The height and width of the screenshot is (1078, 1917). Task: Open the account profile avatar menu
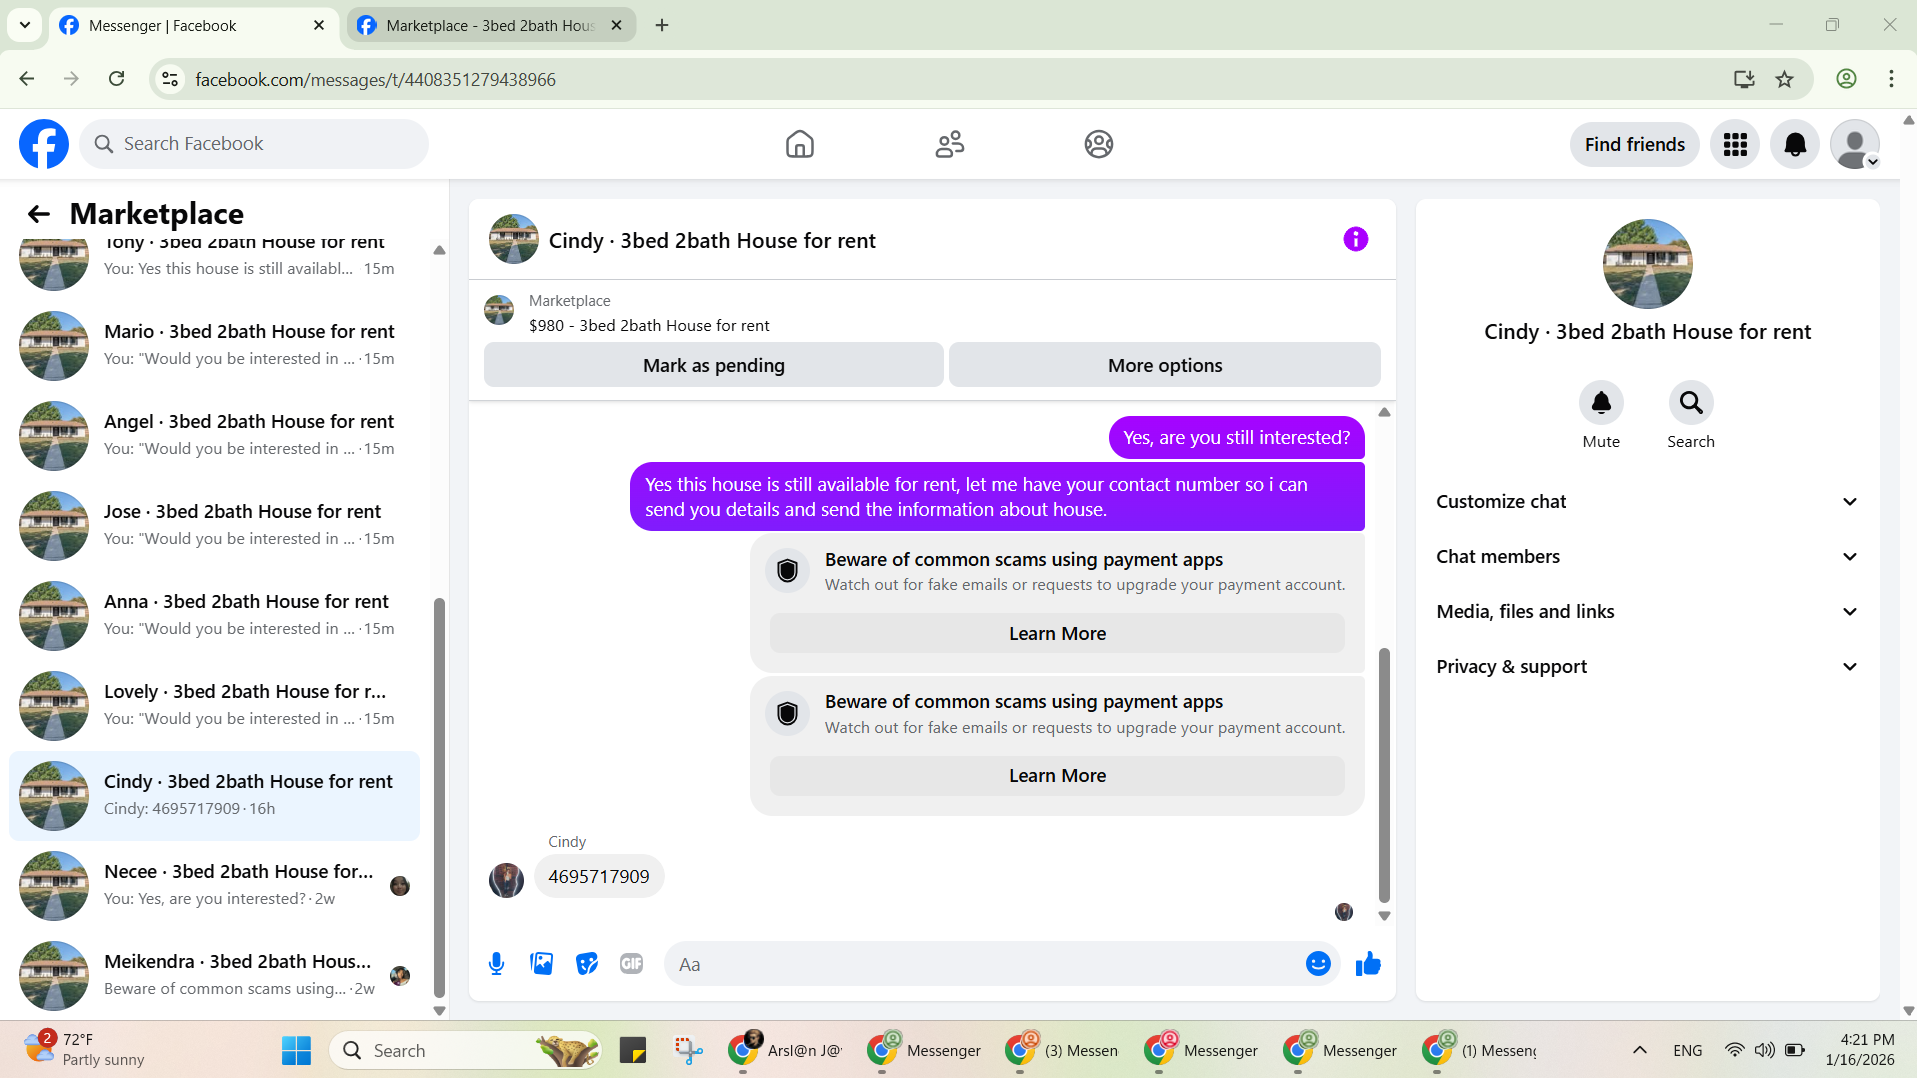click(x=1855, y=145)
